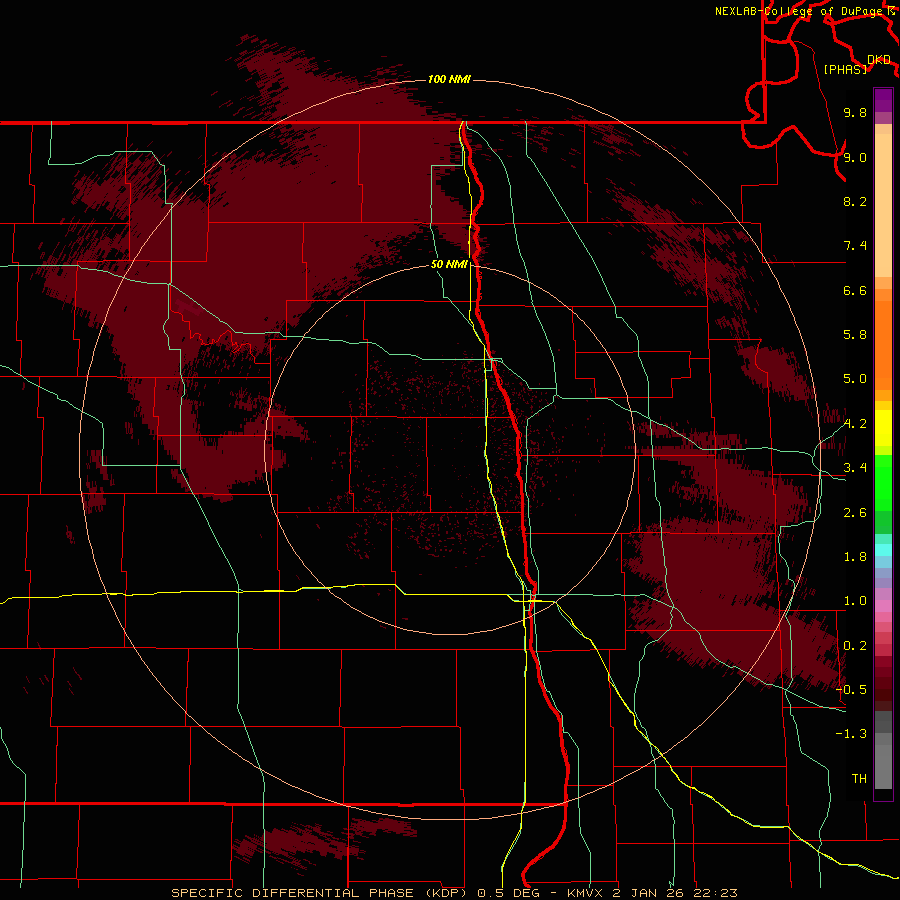The image size is (900, 900).
Task: Select the NEXLAB-College of DuPage credit text
Action: (x=800, y=11)
